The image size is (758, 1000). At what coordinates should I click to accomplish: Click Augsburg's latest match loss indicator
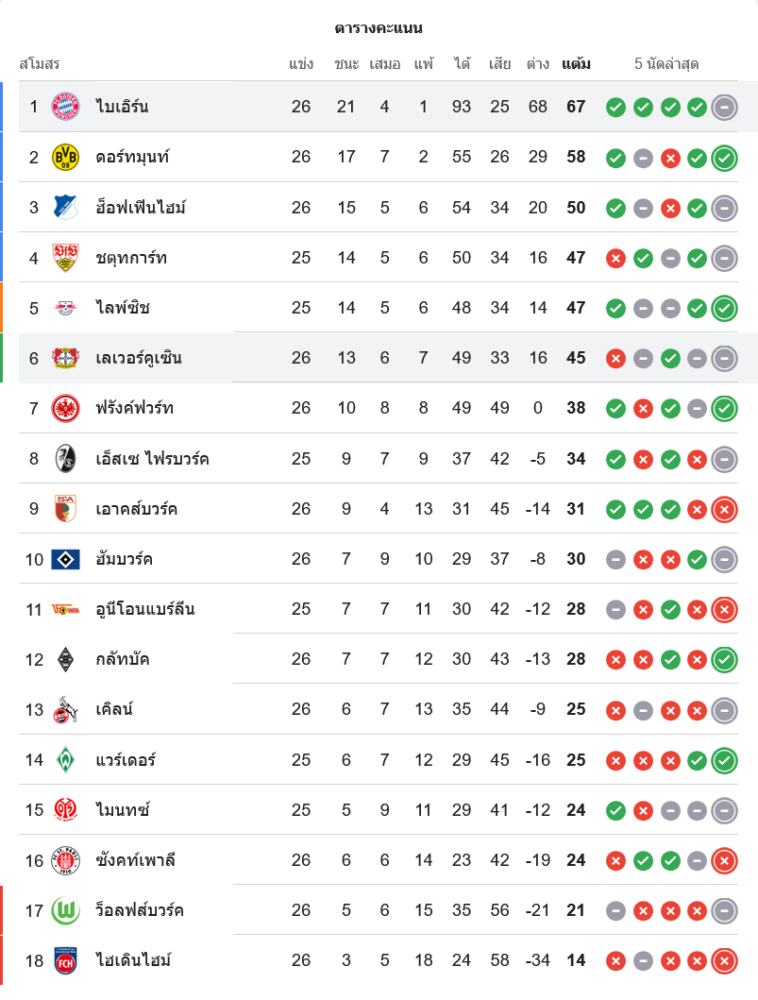pyautogui.click(x=725, y=510)
